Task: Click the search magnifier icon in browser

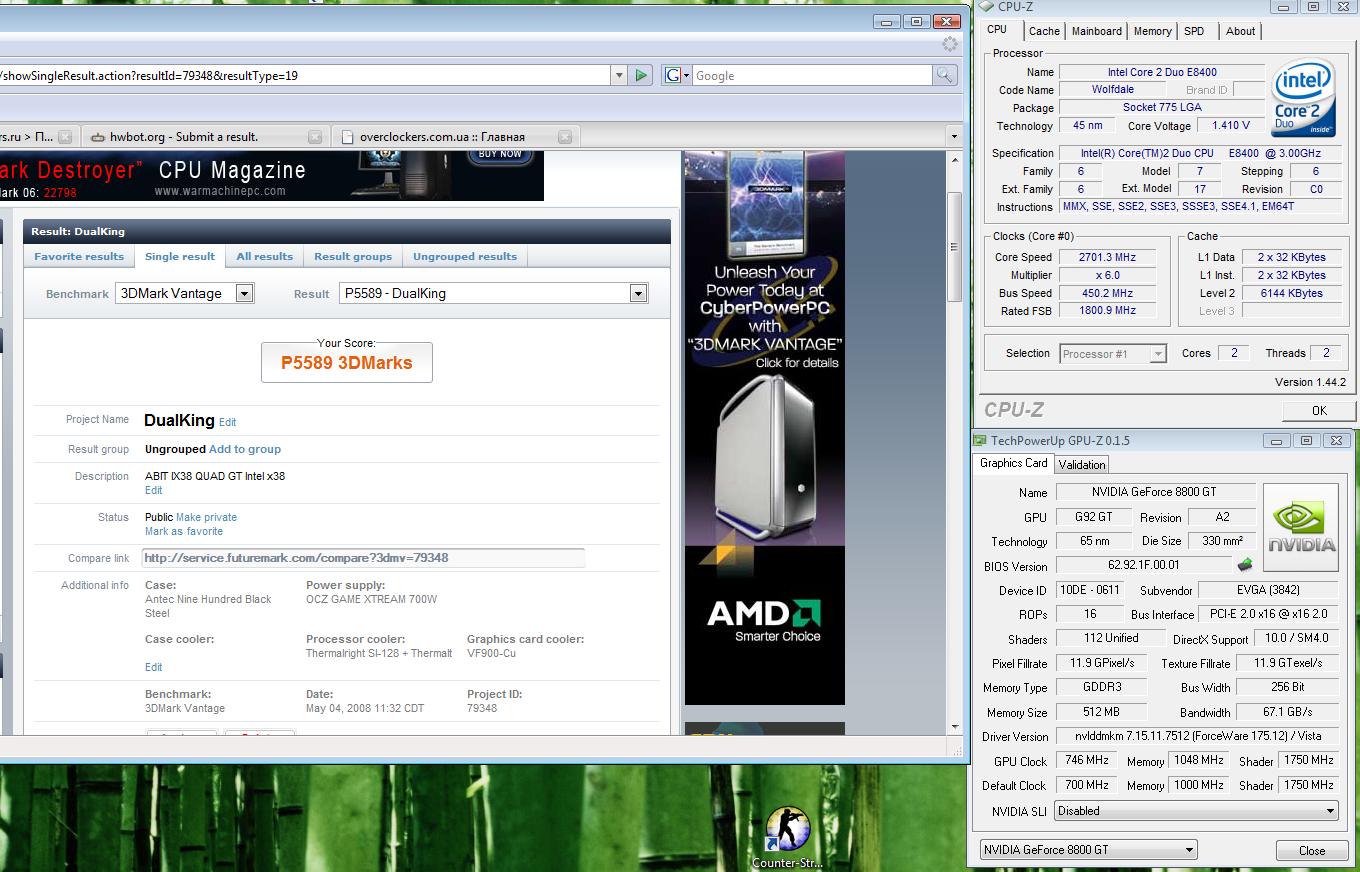Action: [x=945, y=75]
